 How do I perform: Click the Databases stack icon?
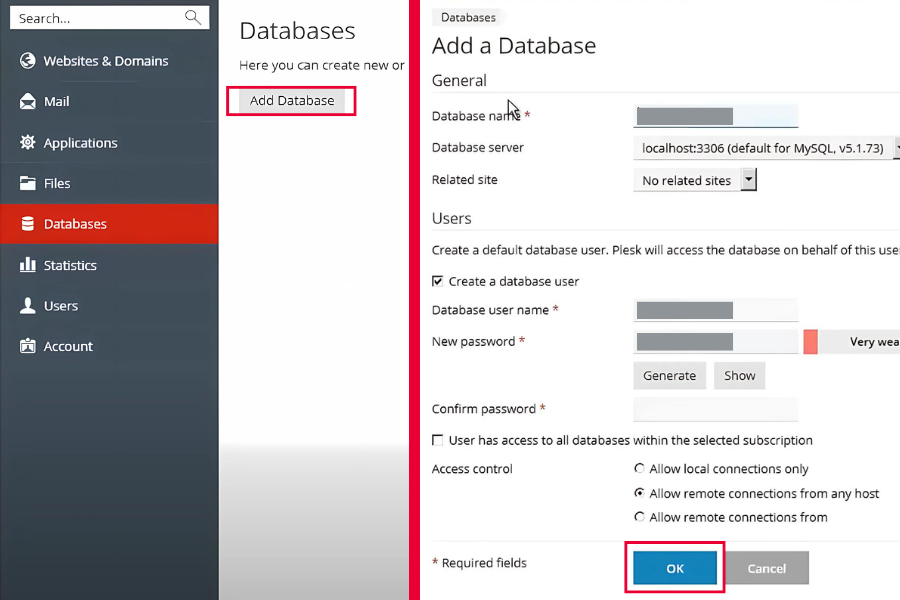click(27, 224)
